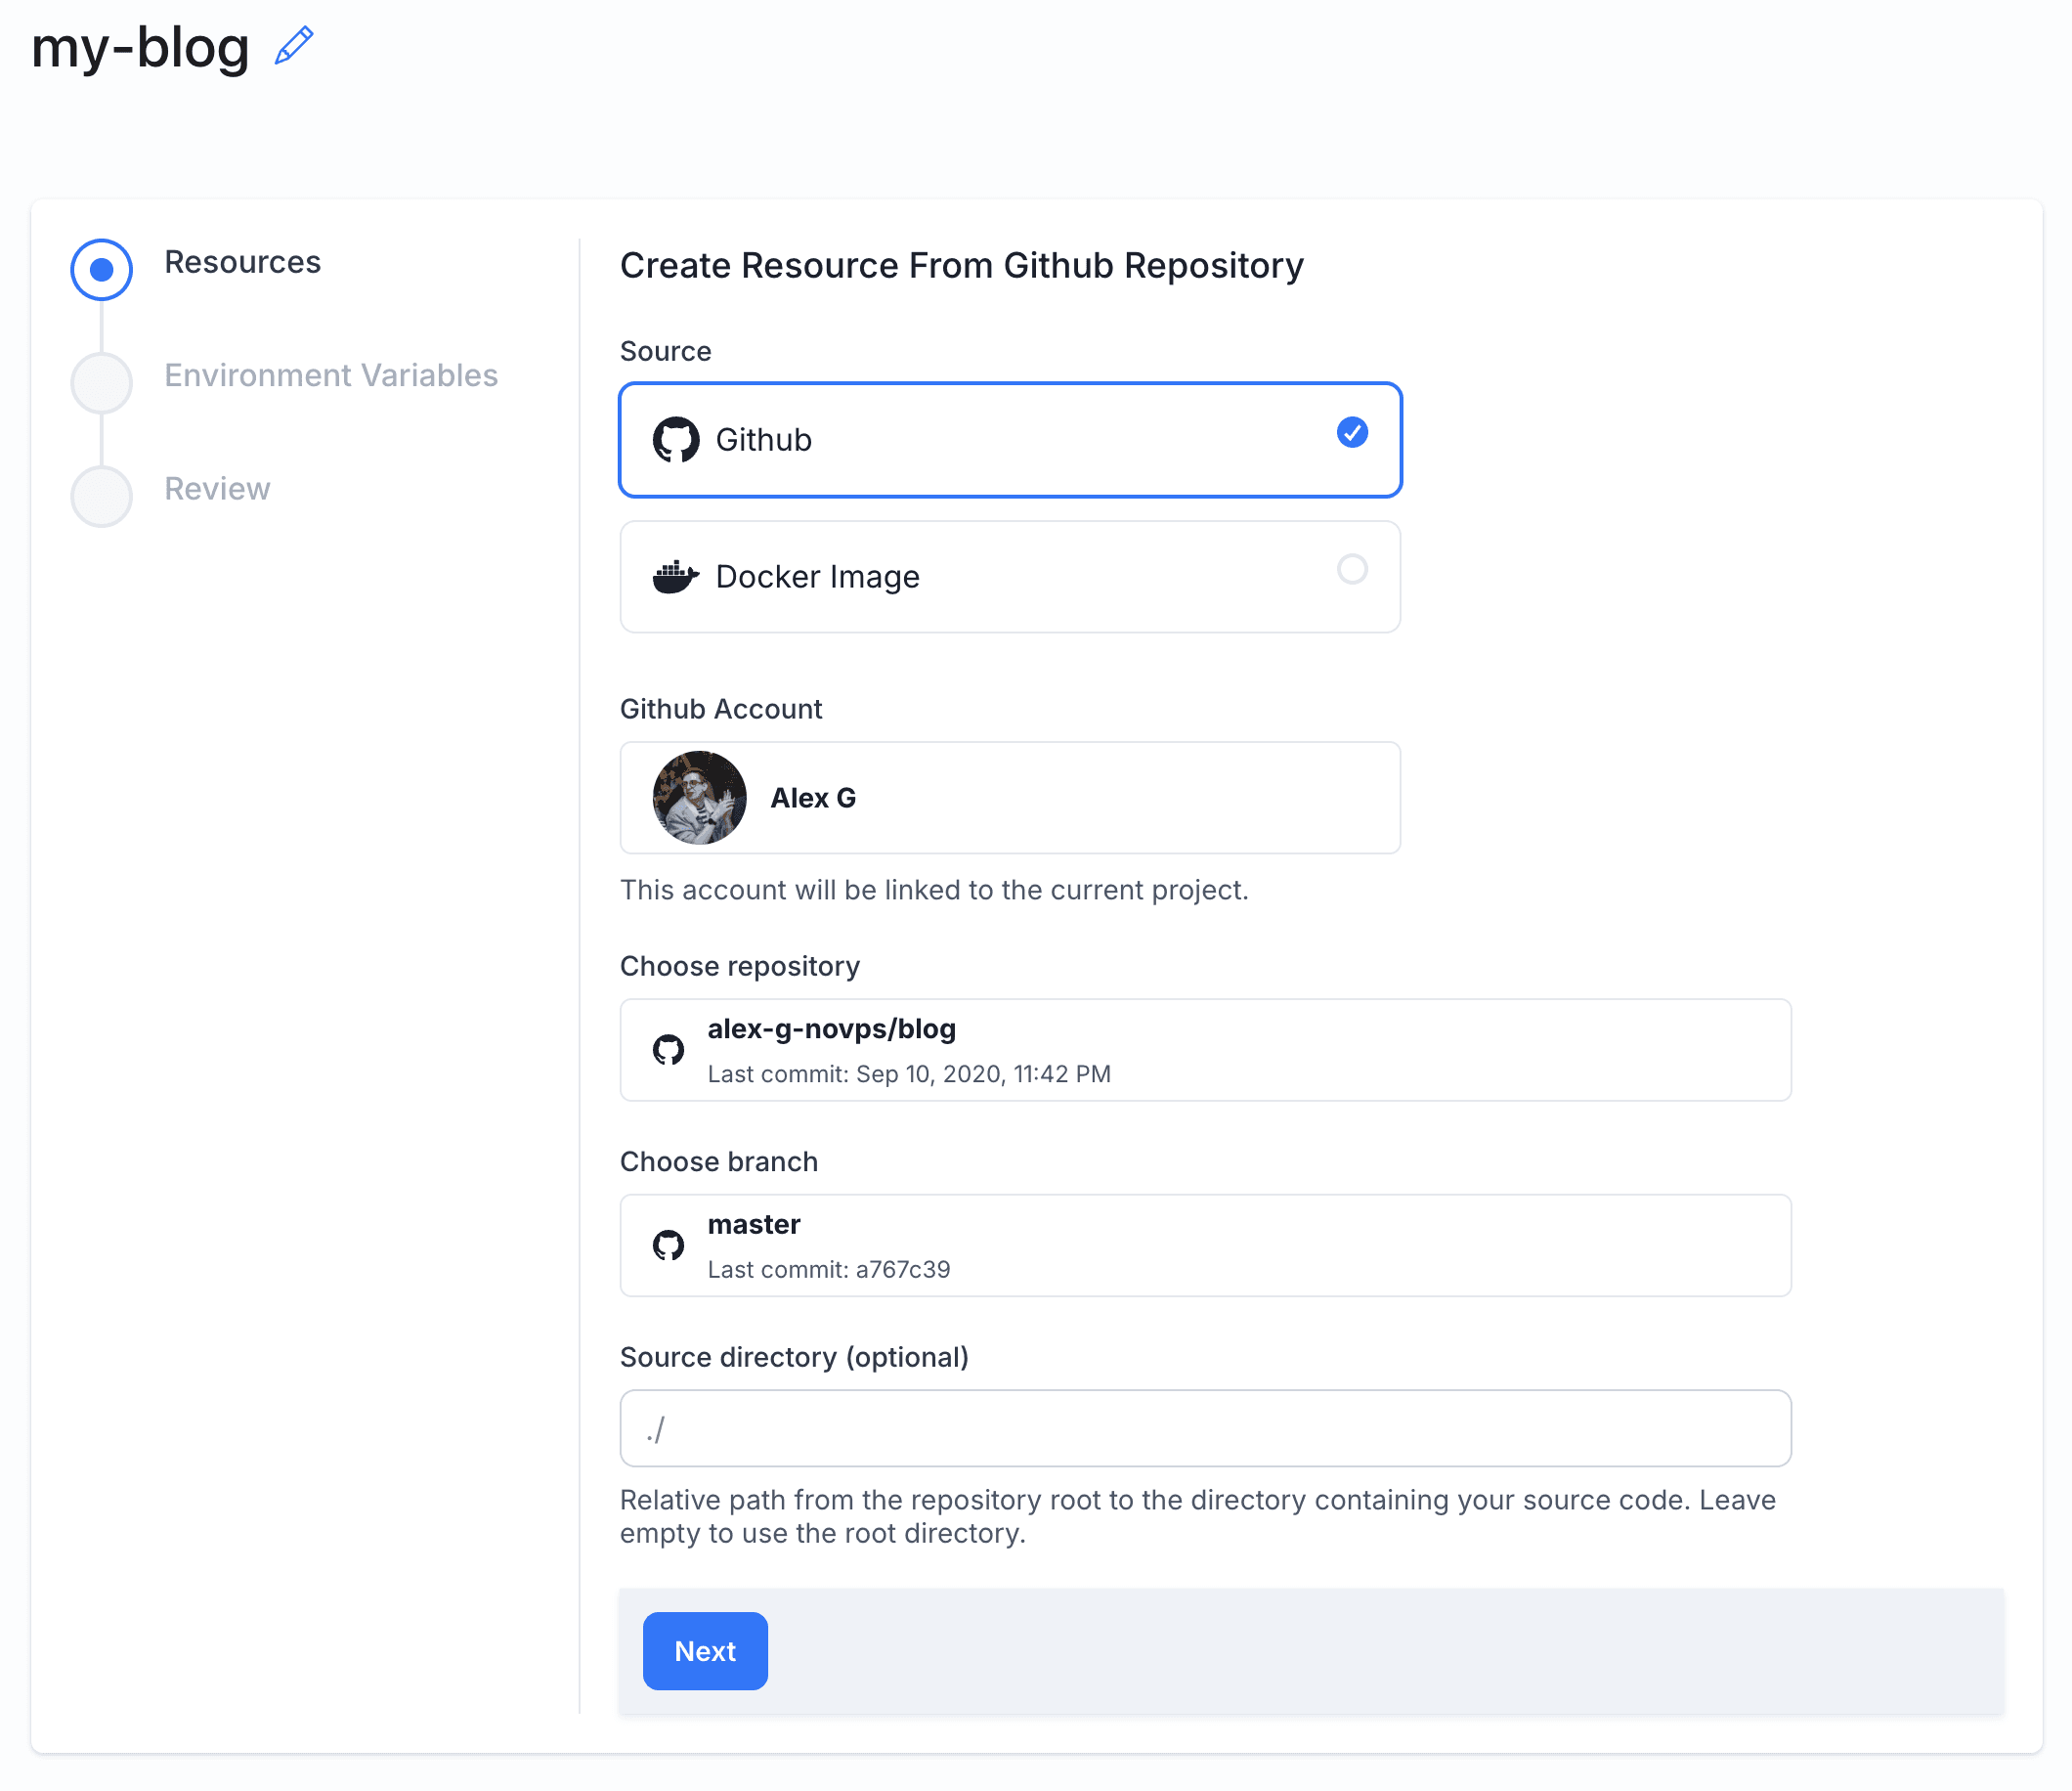Click the Review step circle
The height and width of the screenshot is (1791, 2072).
tap(101, 495)
